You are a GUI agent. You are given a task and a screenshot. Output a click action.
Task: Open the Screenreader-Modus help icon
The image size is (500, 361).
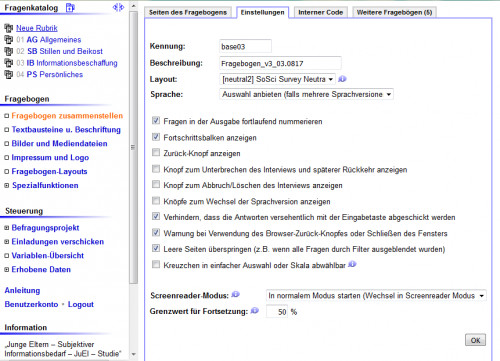[236, 294]
